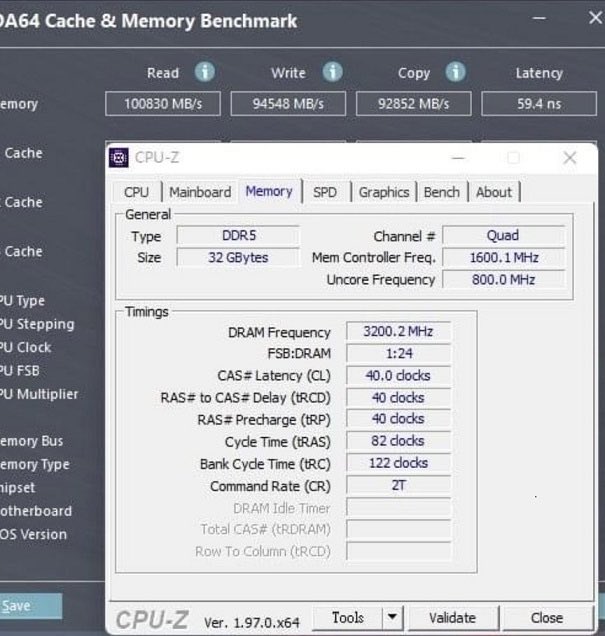605x636 pixels.
Task: Switch to the Mainboard tab
Action: pyautogui.click(x=200, y=192)
